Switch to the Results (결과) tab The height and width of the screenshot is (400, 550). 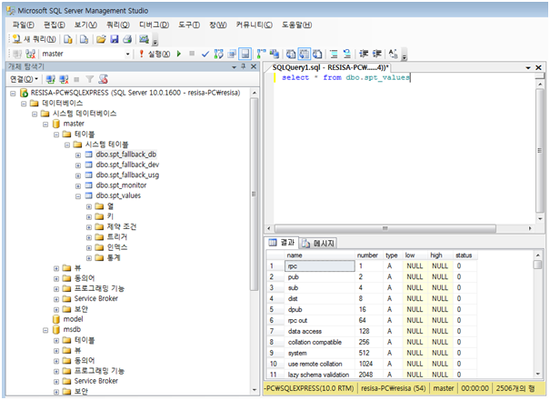coord(282,242)
